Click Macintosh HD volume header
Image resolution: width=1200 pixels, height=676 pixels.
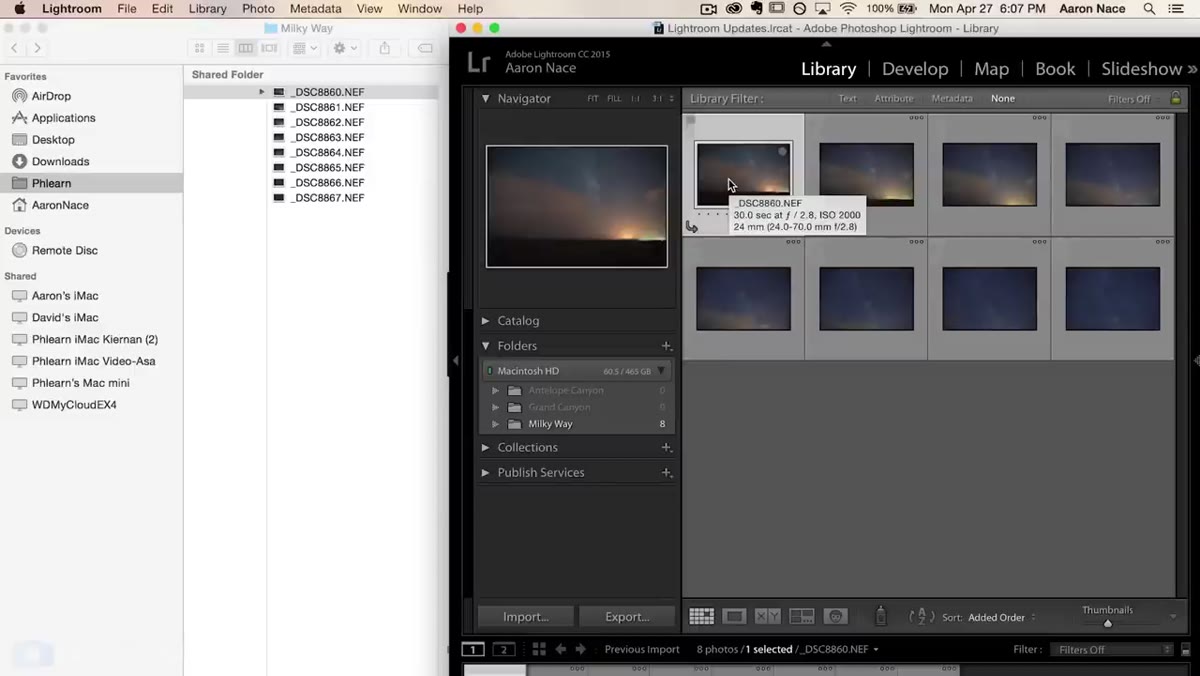coord(577,371)
